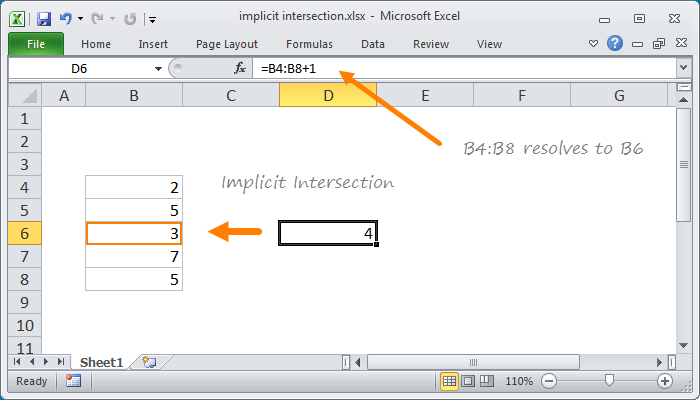700x400 pixels.
Task: Select row 9 header
Action: click(x=25, y=303)
